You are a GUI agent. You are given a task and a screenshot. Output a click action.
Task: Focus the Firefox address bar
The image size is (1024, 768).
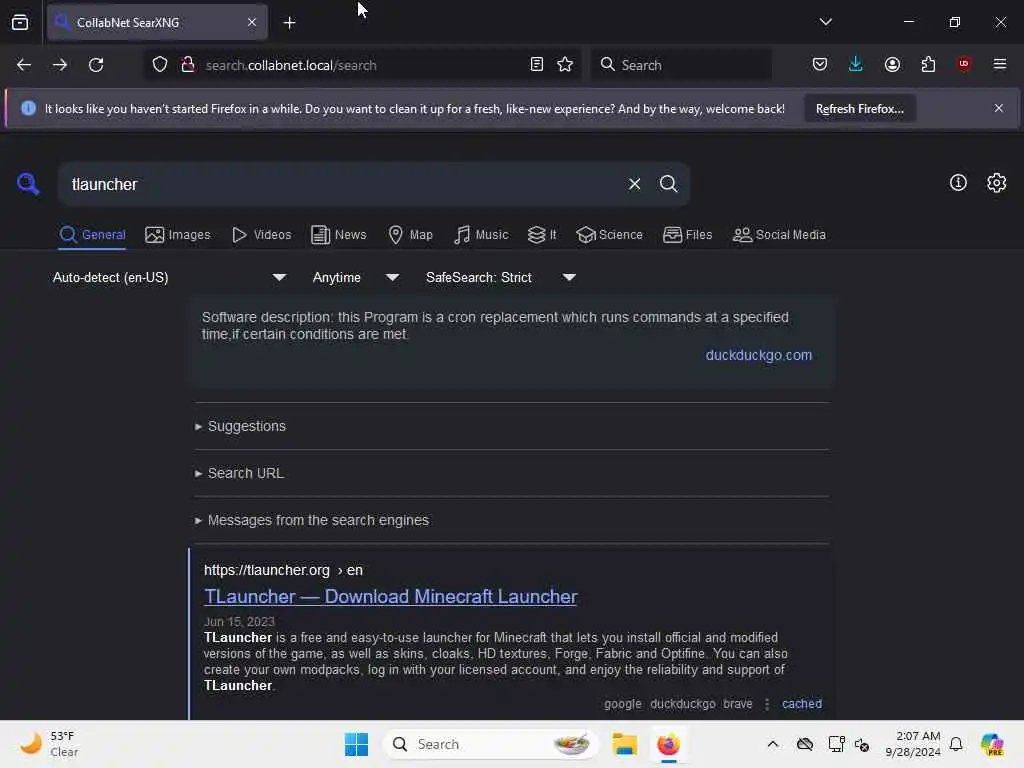[362, 65]
